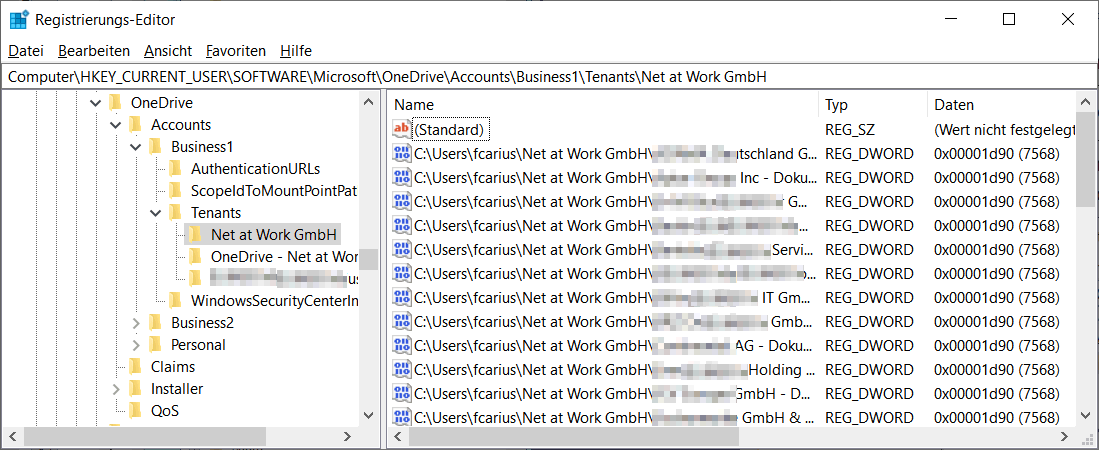The width and height of the screenshot is (1099, 450).
Task: Click the open folder icon of Net at Work GmbH
Action: pos(196,234)
